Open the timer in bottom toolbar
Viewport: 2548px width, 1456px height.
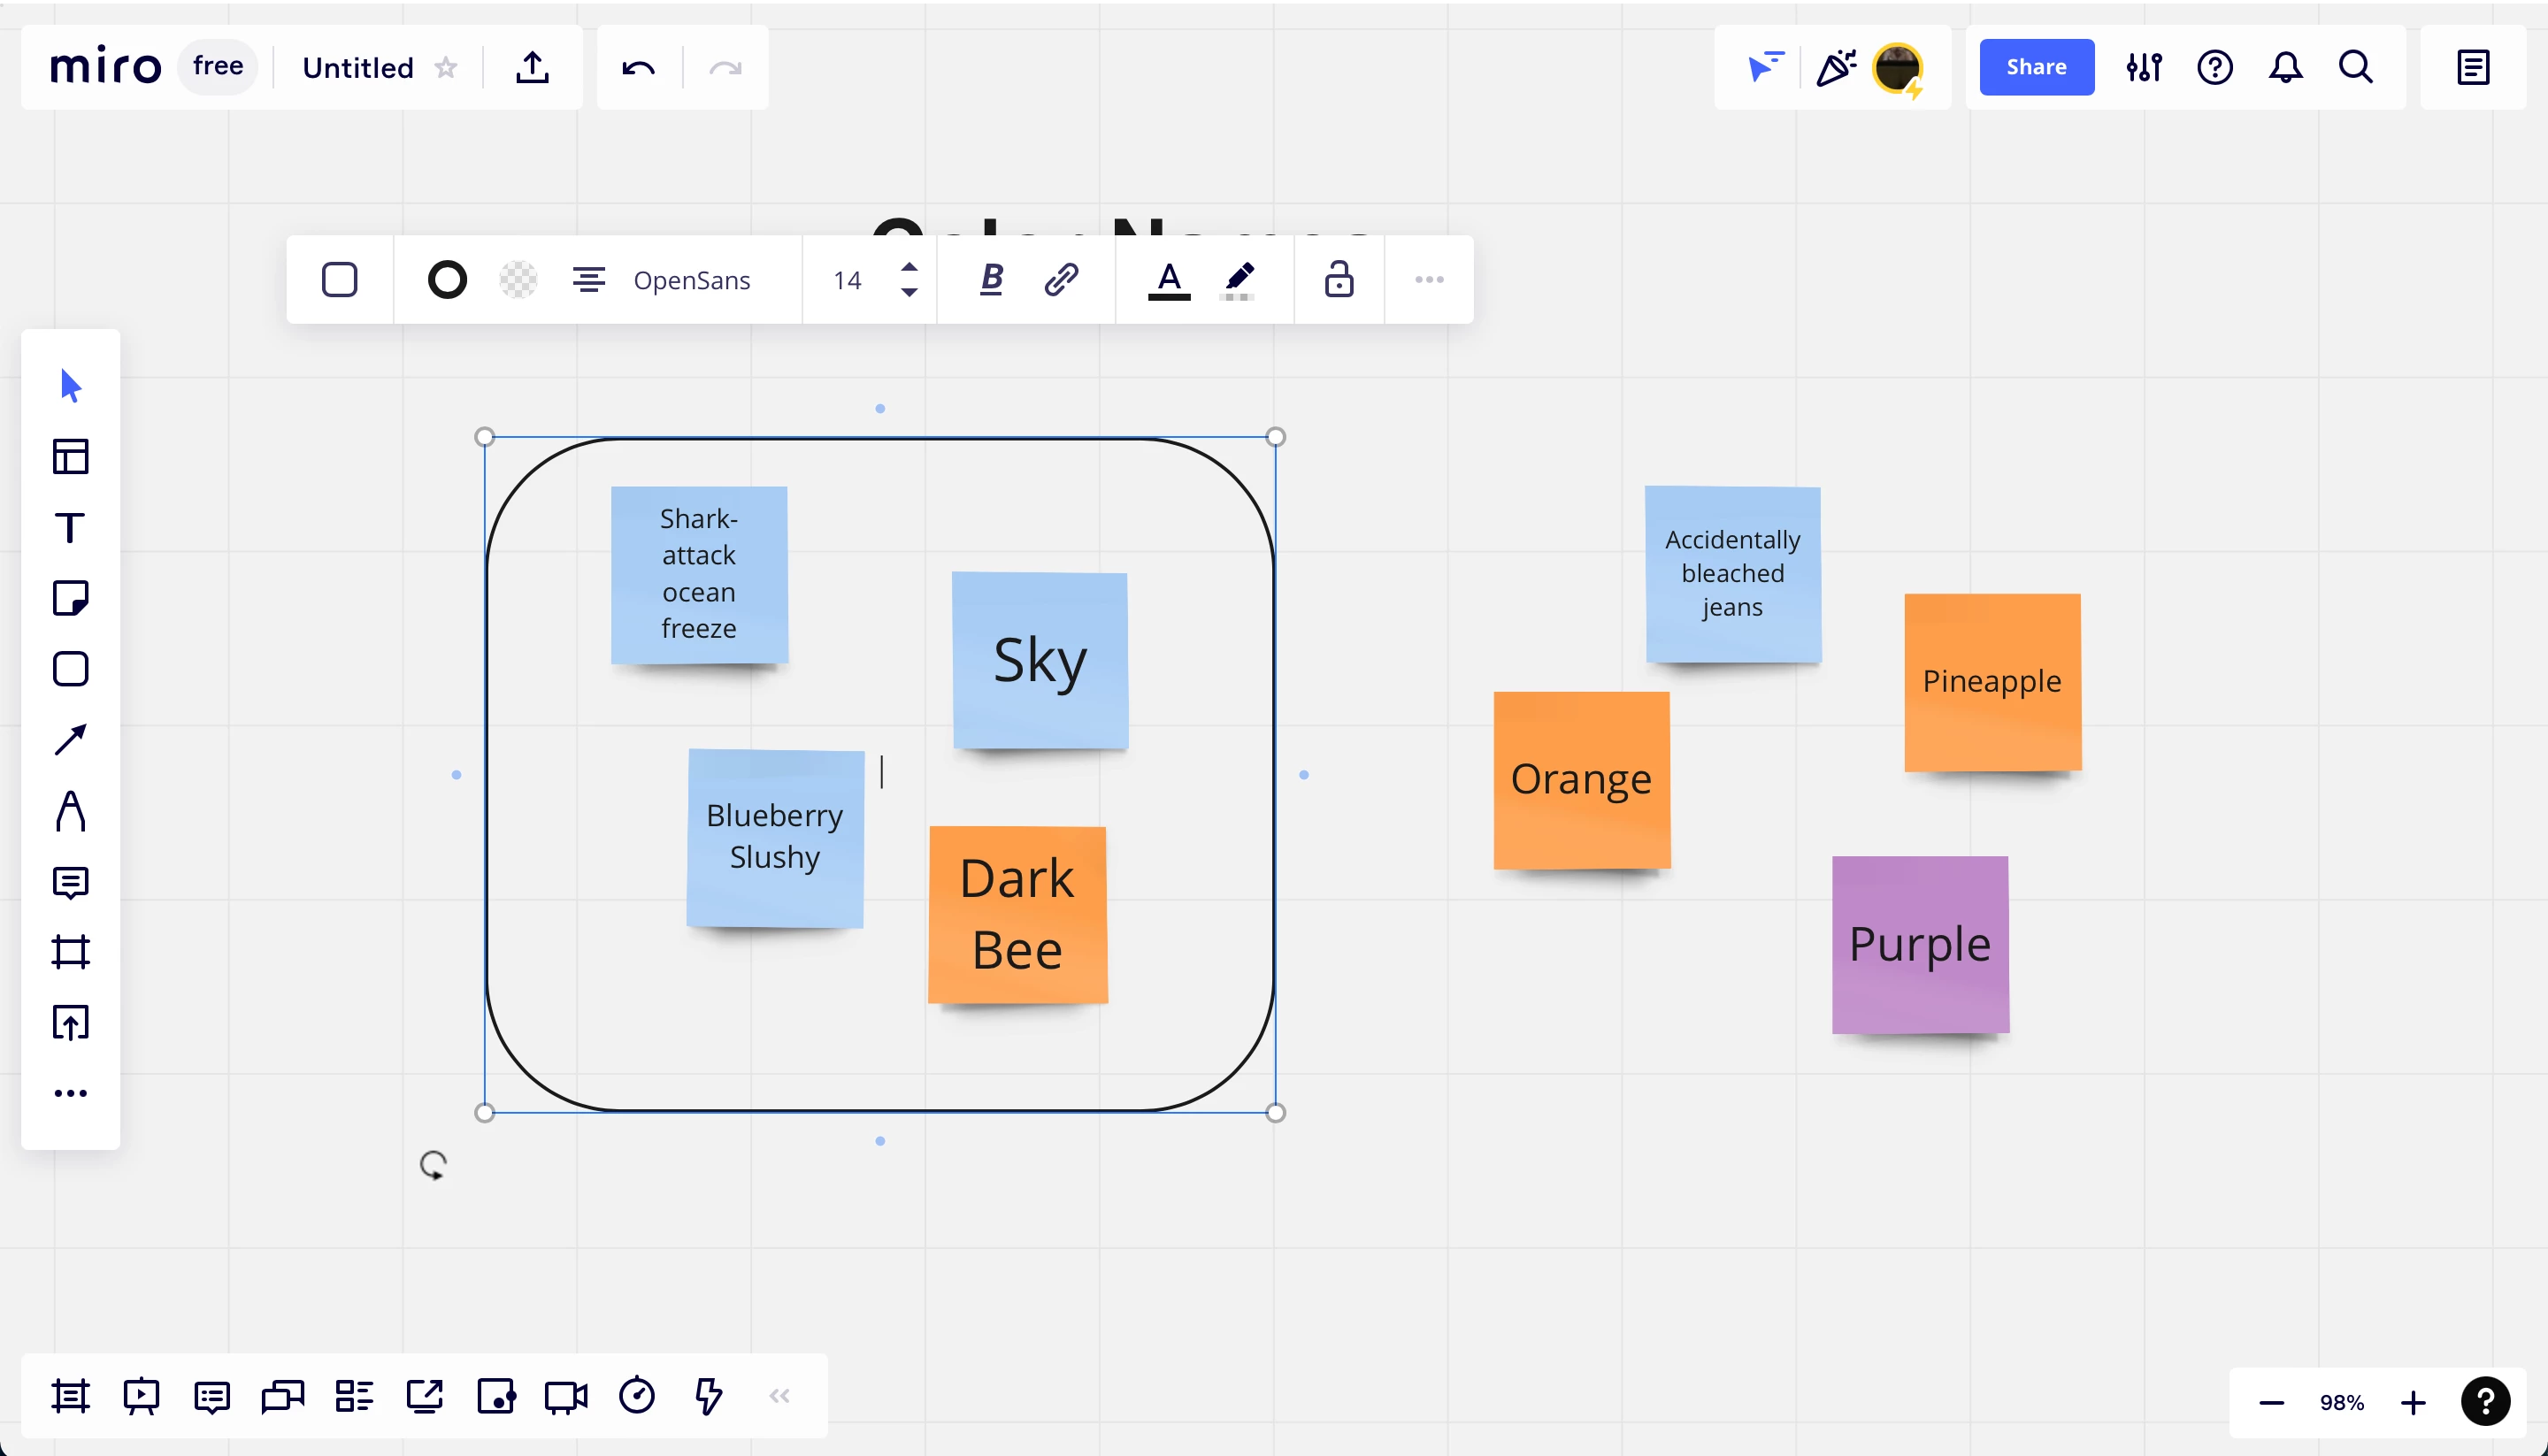pos(637,1396)
